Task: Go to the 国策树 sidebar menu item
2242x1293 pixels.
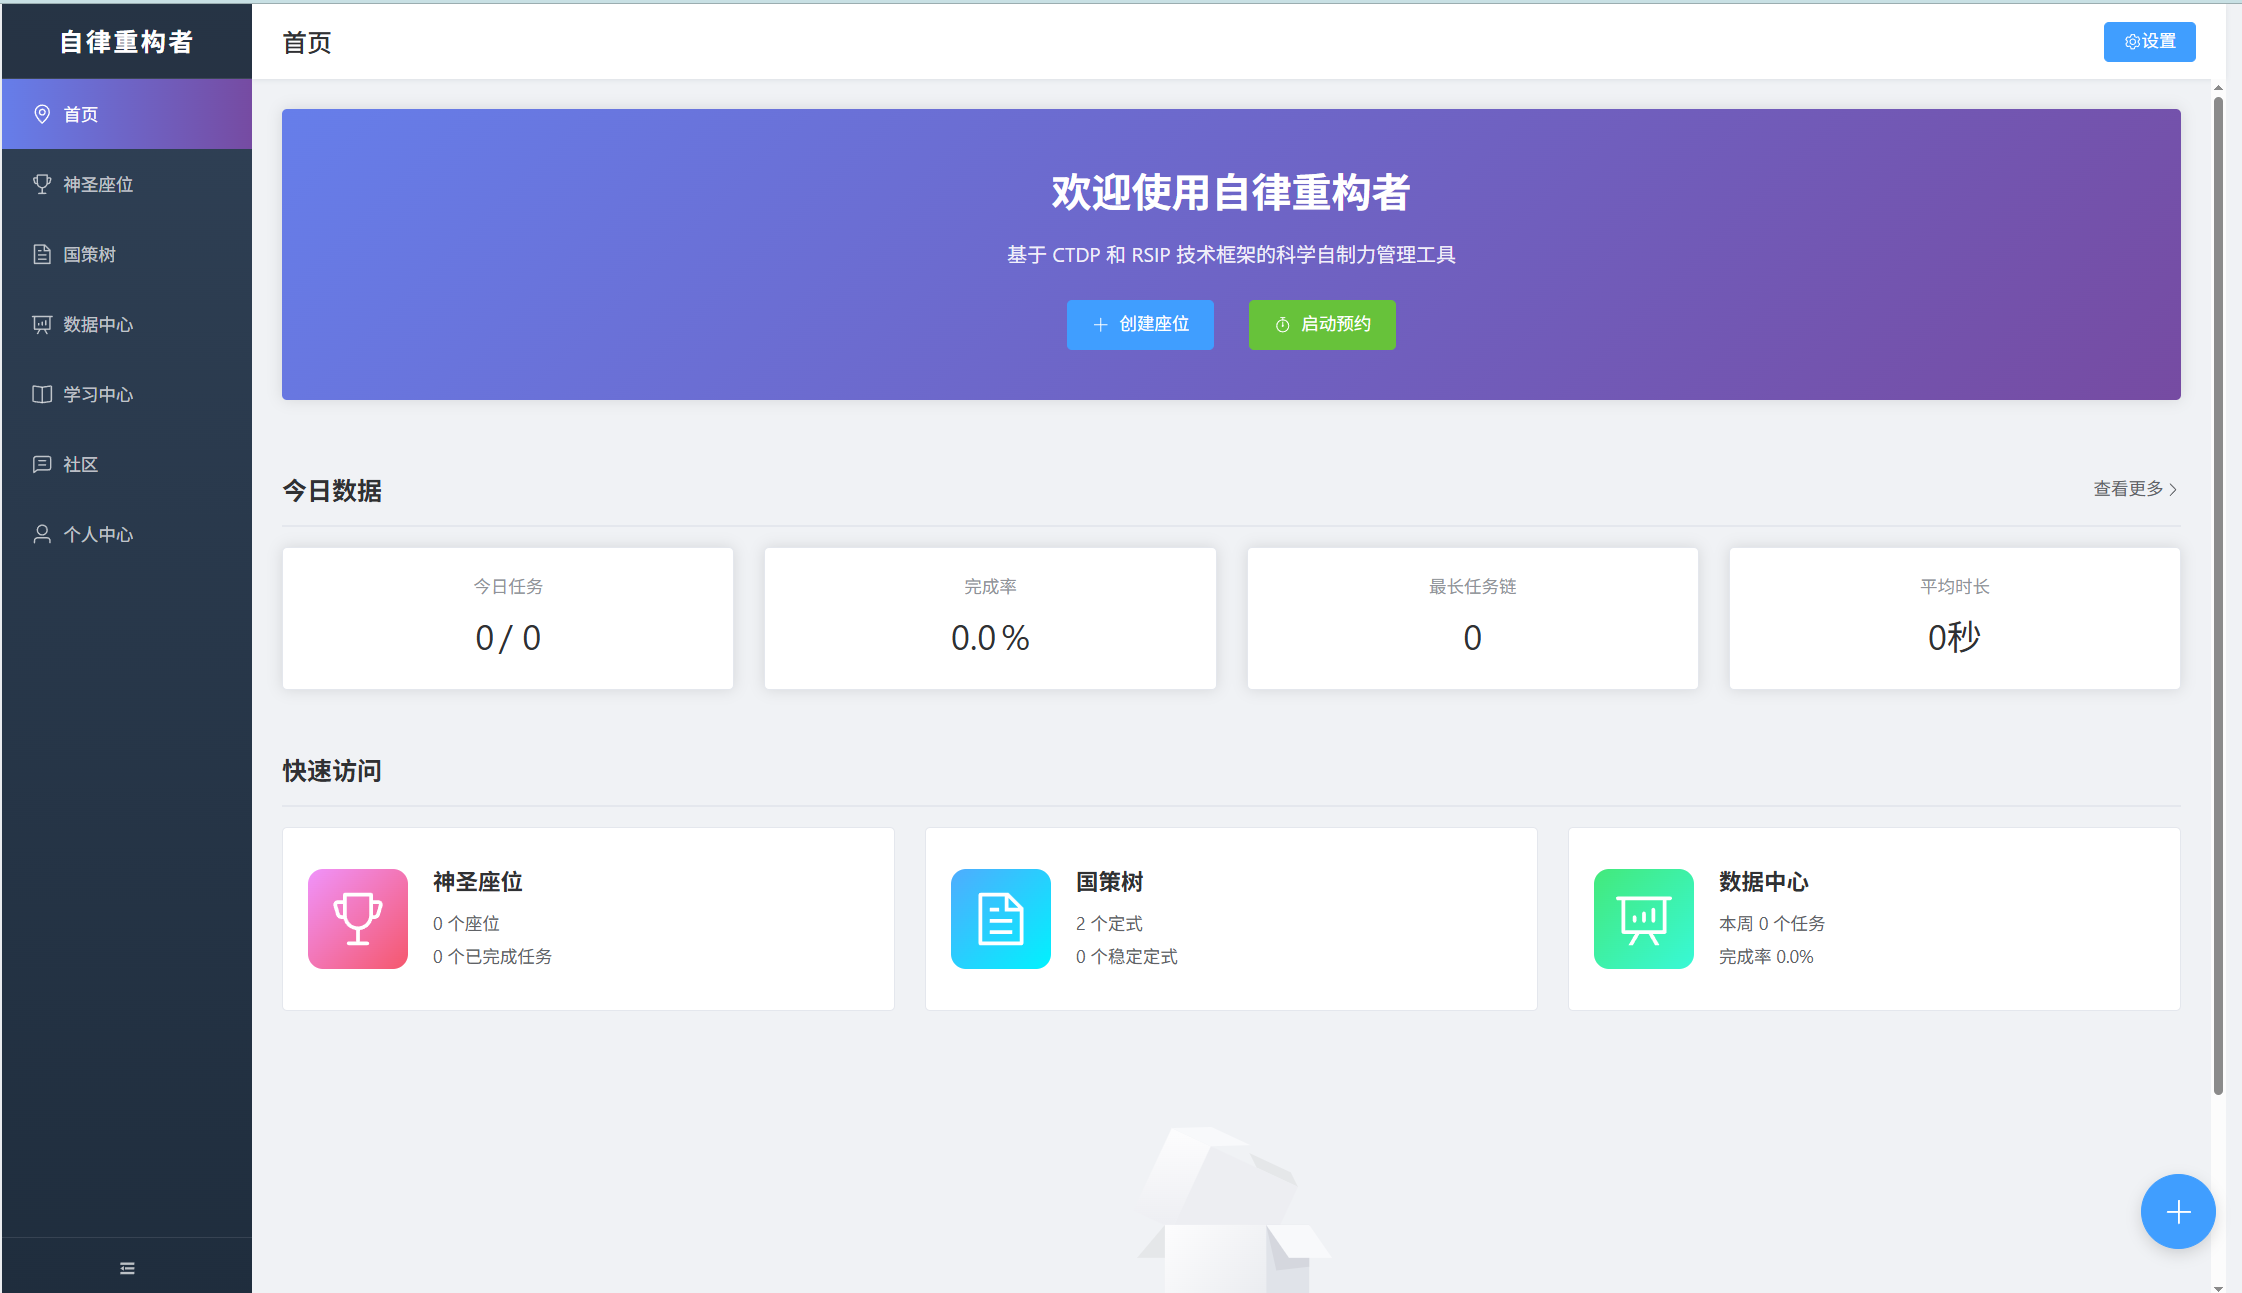Action: [x=127, y=254]
